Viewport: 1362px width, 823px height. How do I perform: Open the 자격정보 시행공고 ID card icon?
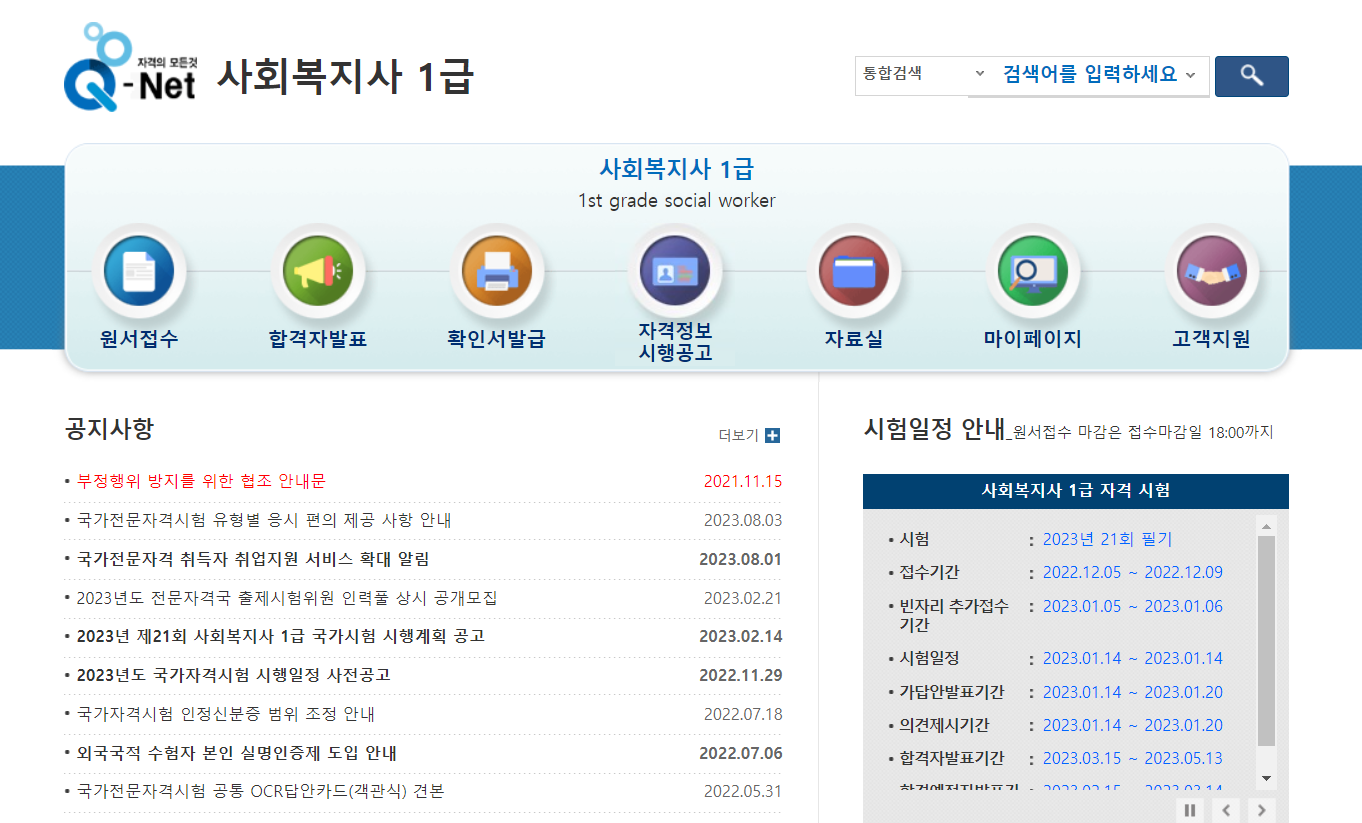click(675, 271)
